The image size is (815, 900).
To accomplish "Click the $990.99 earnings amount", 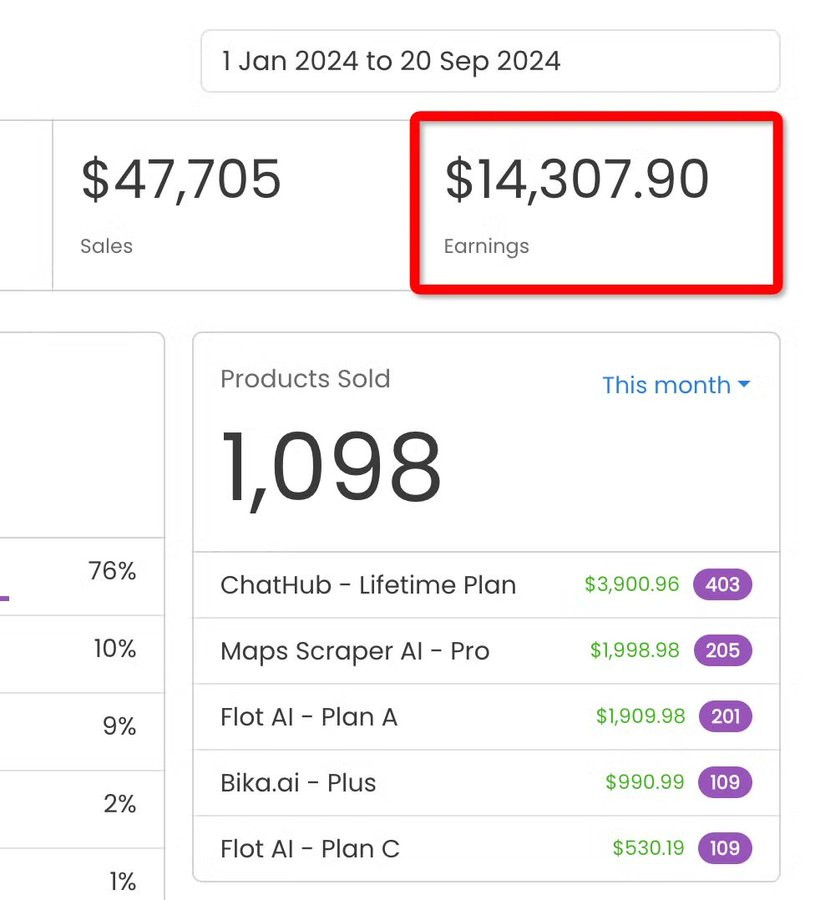I will [645, 783].
